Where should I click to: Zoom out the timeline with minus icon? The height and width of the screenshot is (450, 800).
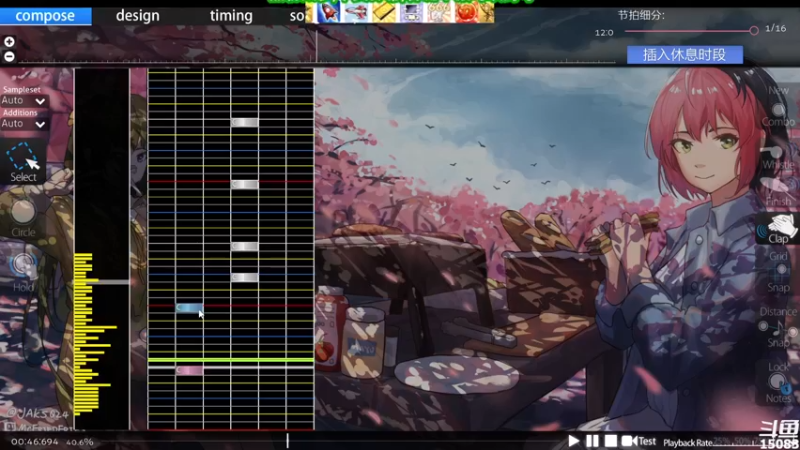click(9, 57)
